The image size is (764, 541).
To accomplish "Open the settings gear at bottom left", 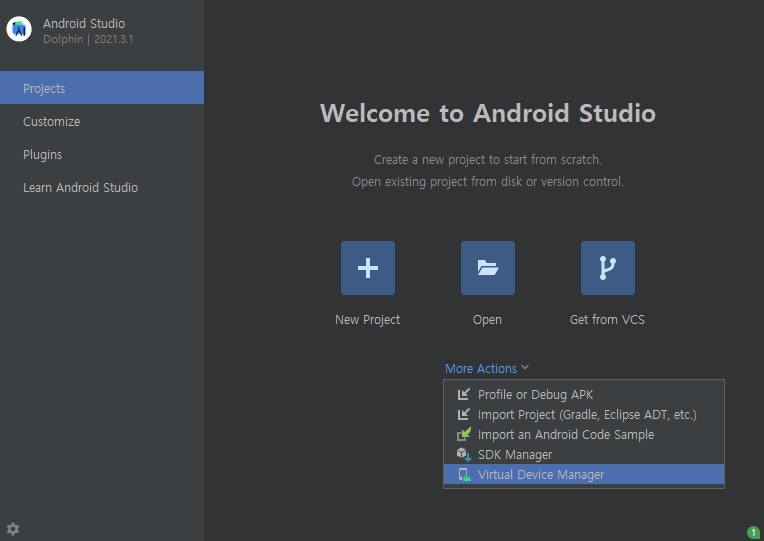I will [13, 529].
